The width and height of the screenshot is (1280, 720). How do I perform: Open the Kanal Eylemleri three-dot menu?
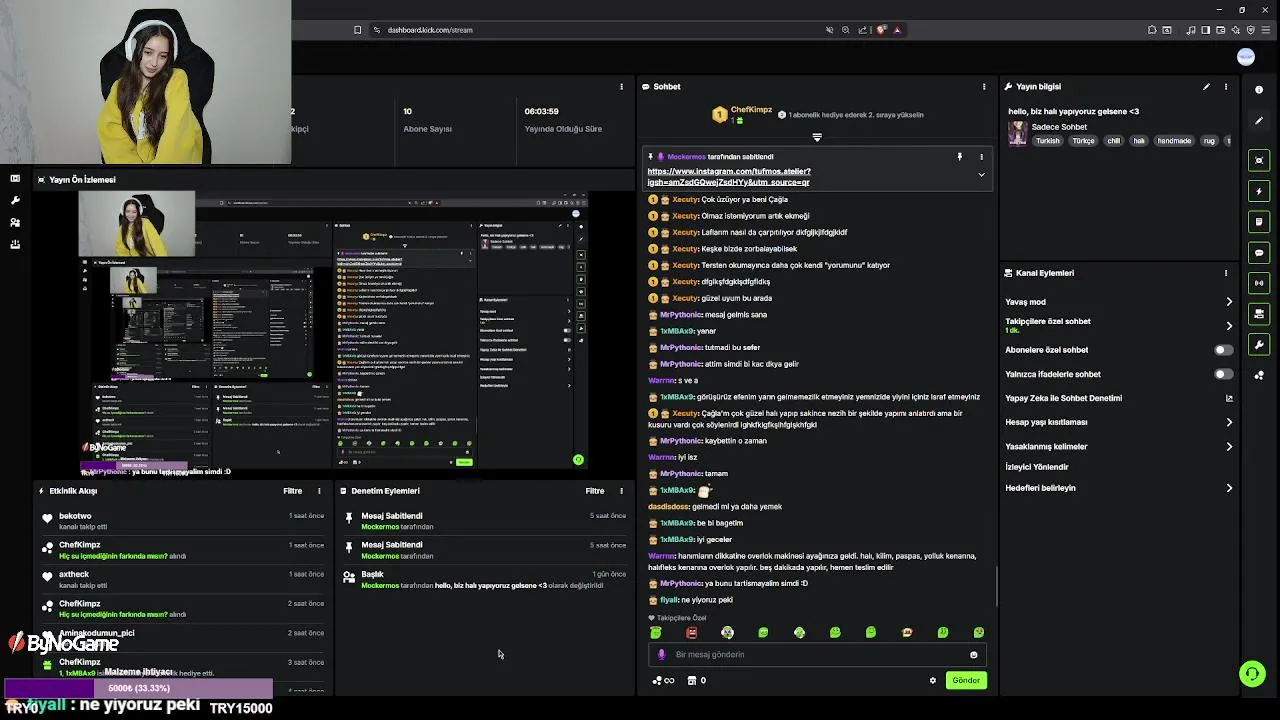[x=1226, y=273]
